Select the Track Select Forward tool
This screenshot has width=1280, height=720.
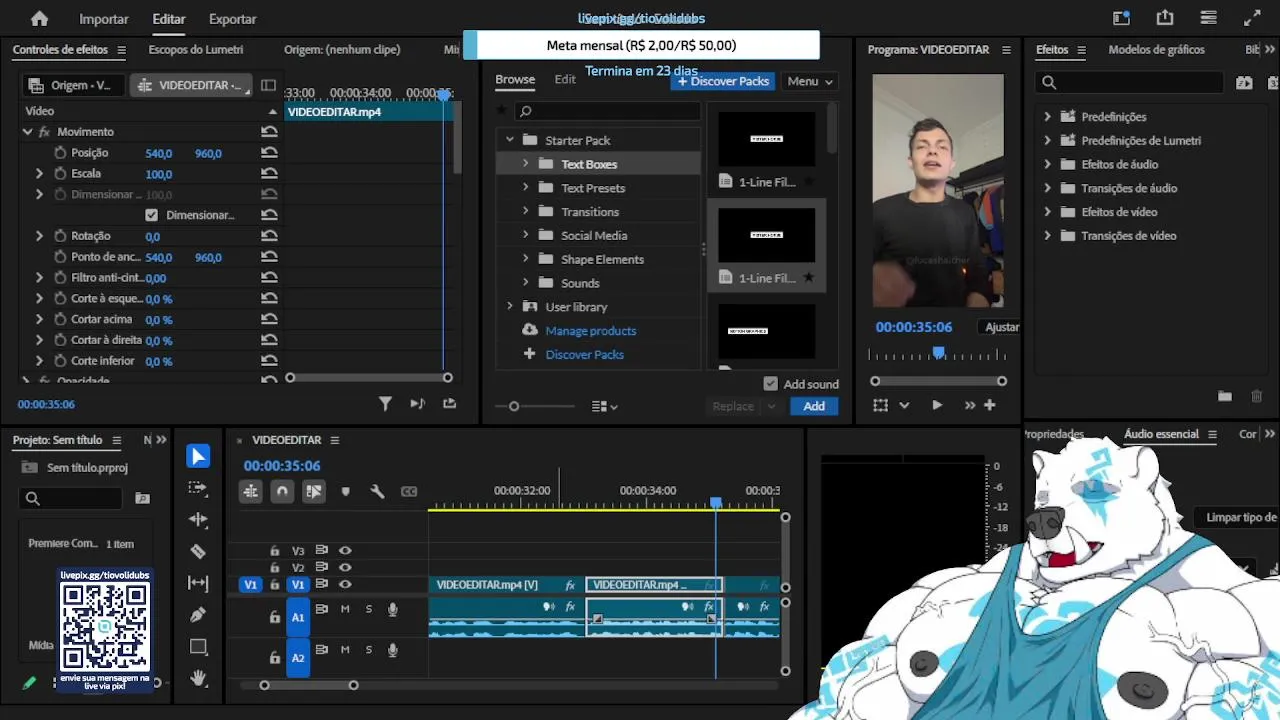[198, 488]
